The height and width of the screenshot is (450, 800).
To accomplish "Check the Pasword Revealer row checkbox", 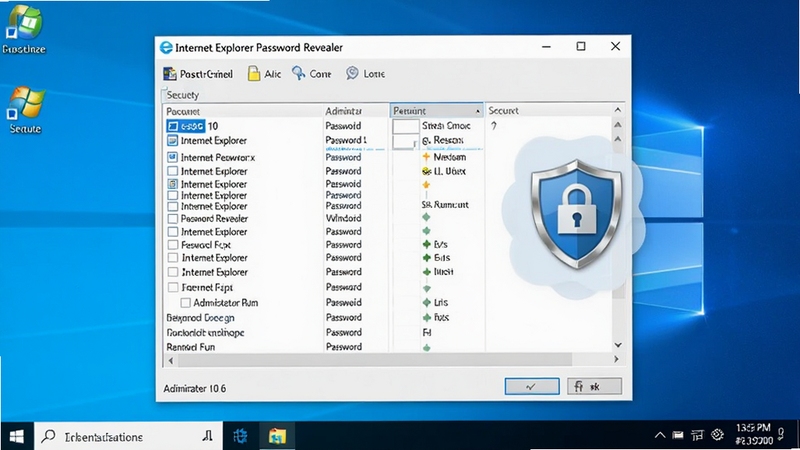I will pos(172,218).
